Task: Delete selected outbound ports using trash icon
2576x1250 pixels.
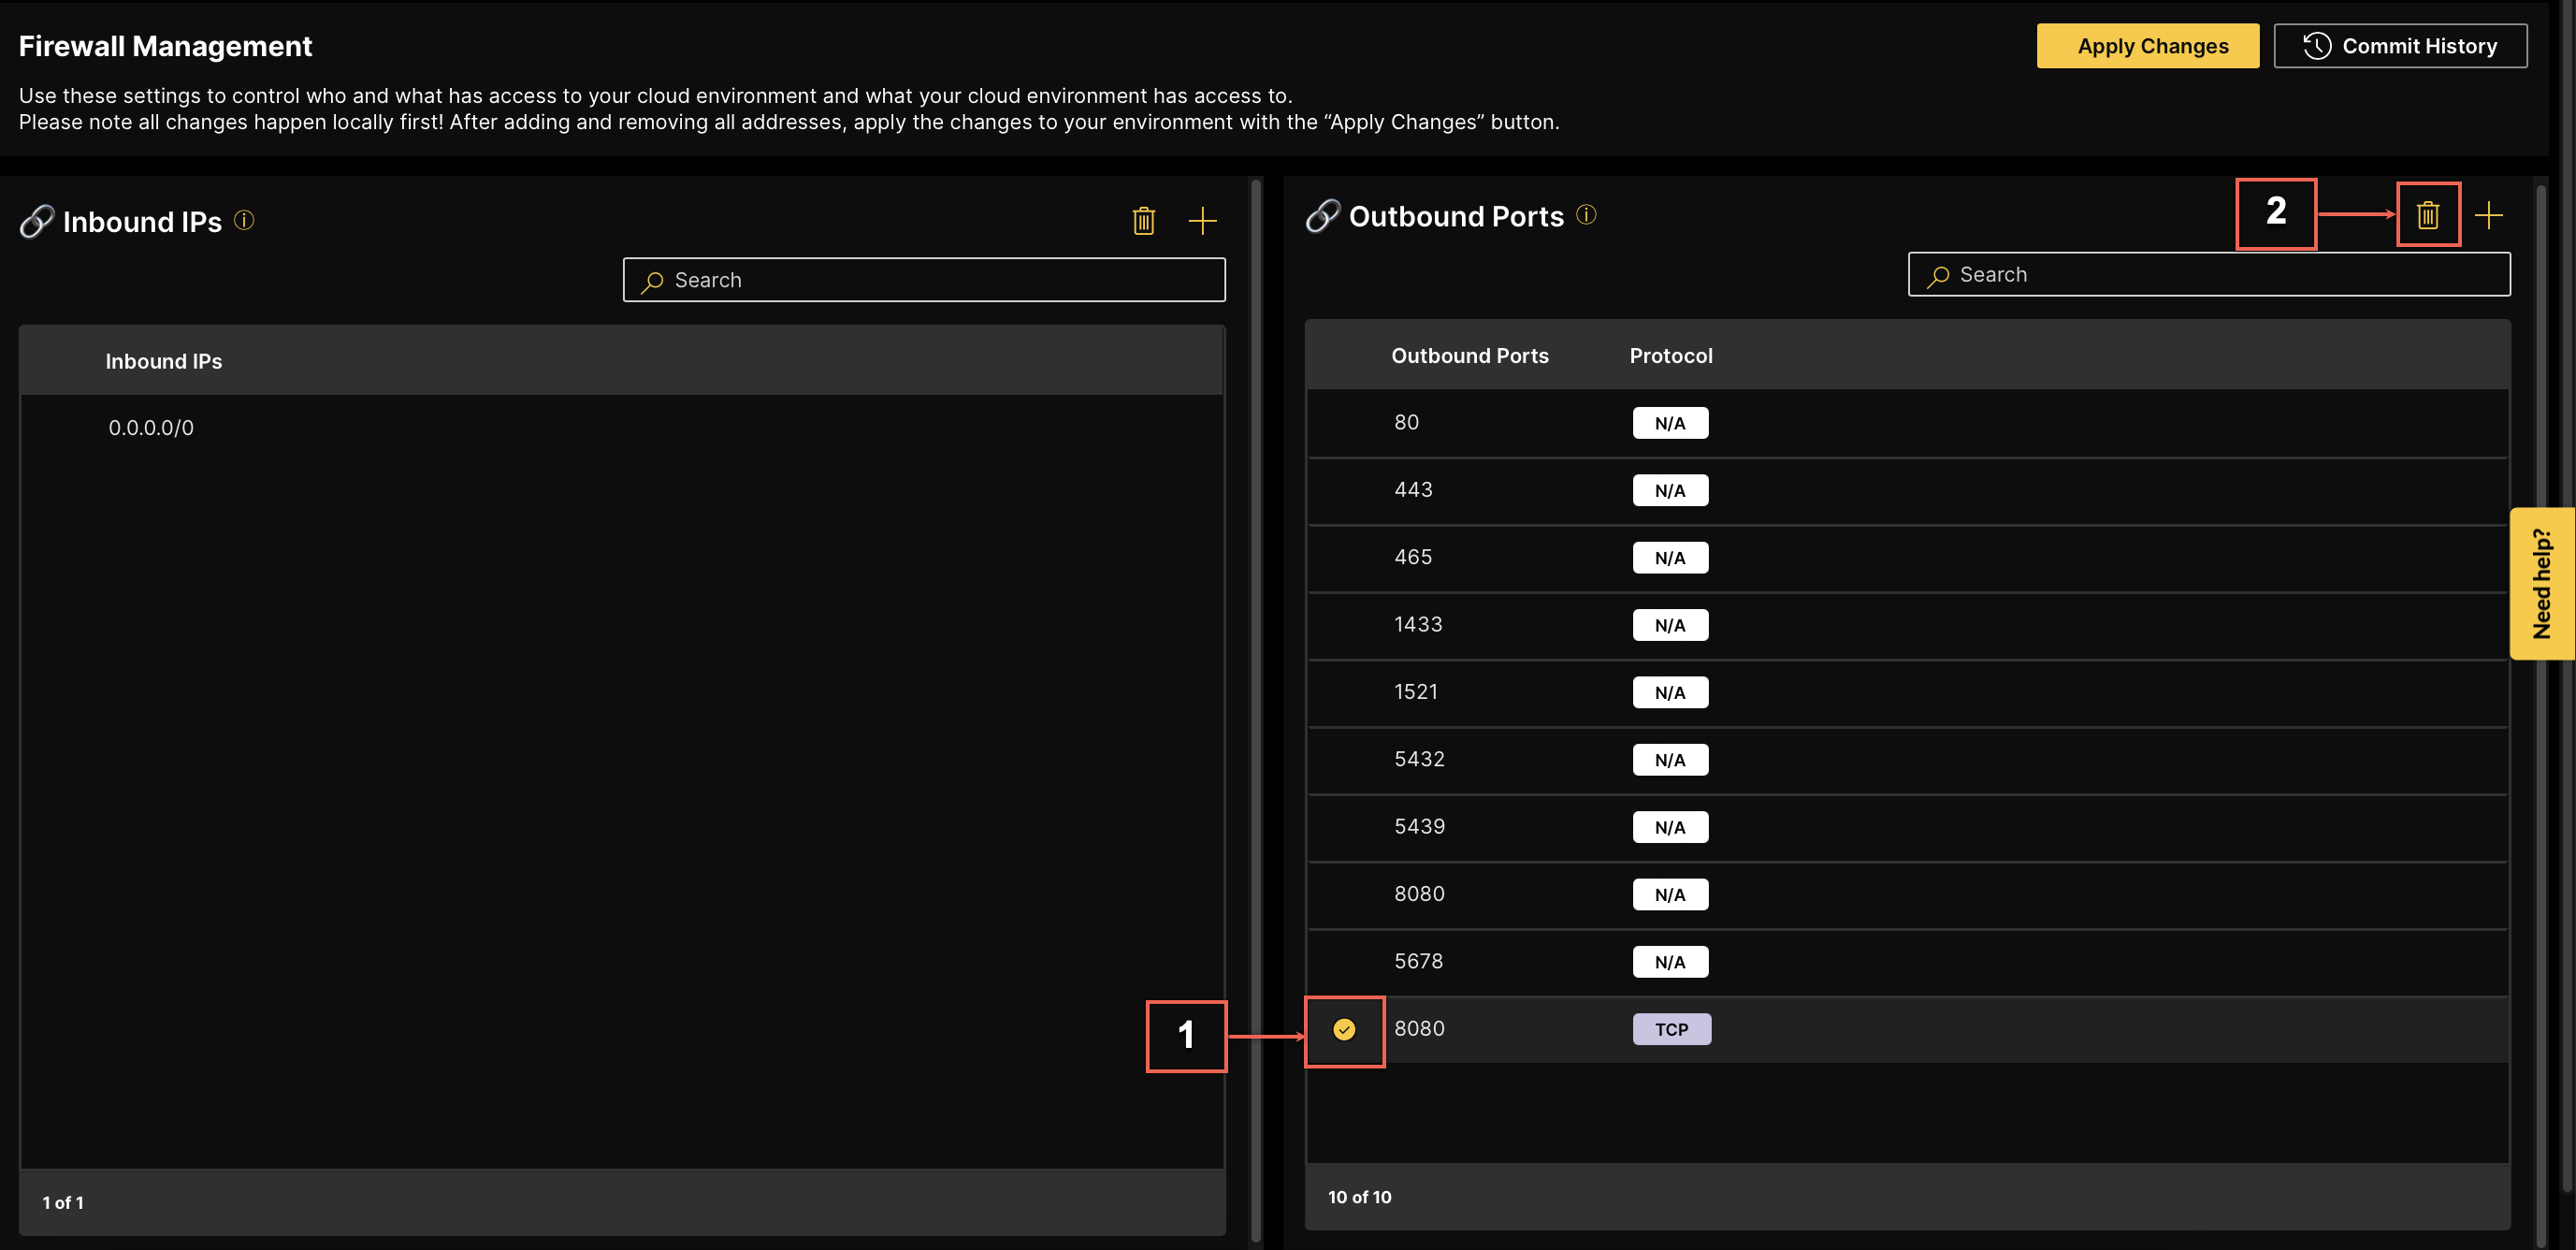Action: (2428, 214)
